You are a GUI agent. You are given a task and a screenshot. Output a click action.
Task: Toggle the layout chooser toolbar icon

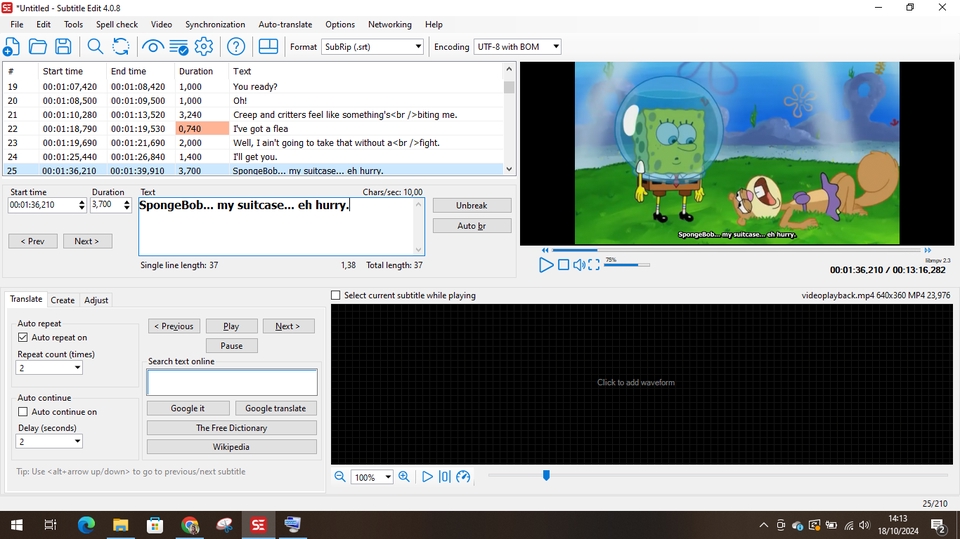pos(268,47)
